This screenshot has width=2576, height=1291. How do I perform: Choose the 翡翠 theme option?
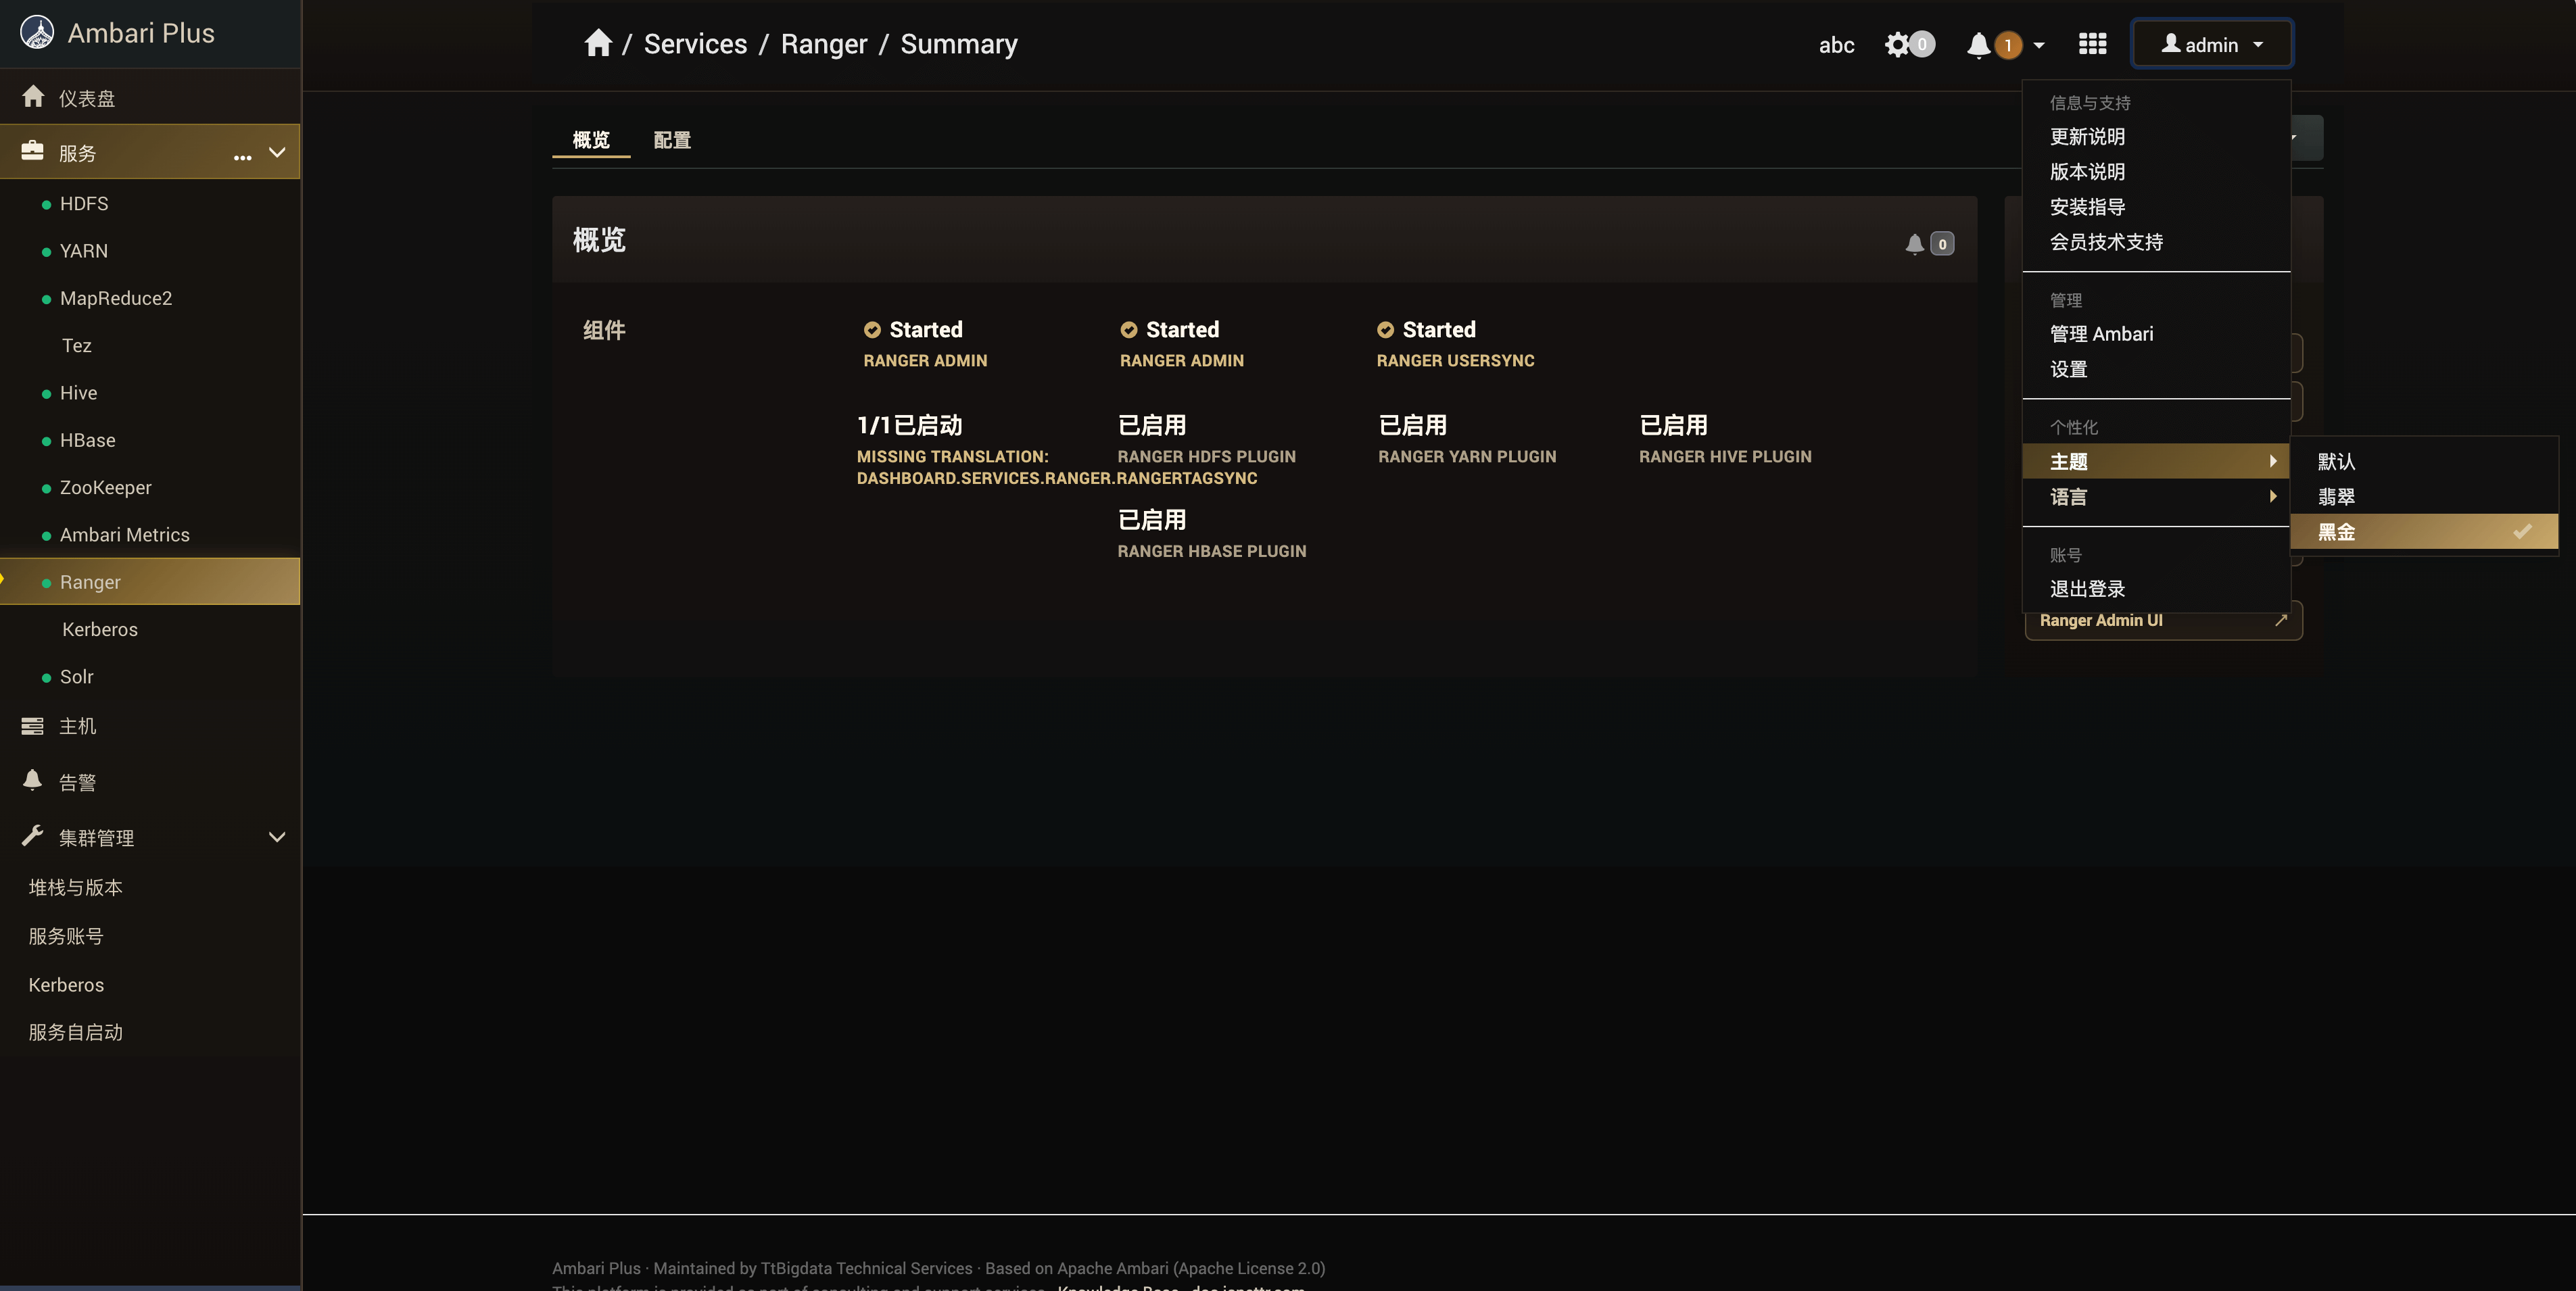[x=2337, y=497]
